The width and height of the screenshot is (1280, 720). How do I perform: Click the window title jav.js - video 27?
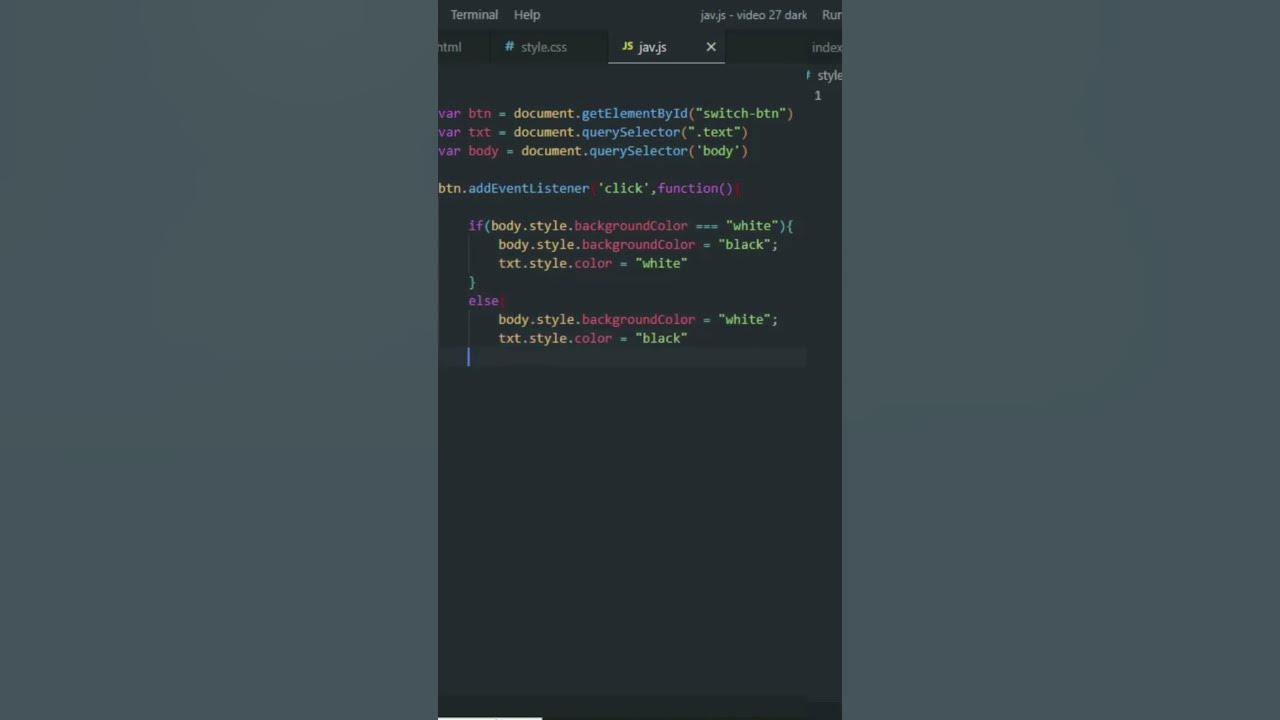pos(754,15)
